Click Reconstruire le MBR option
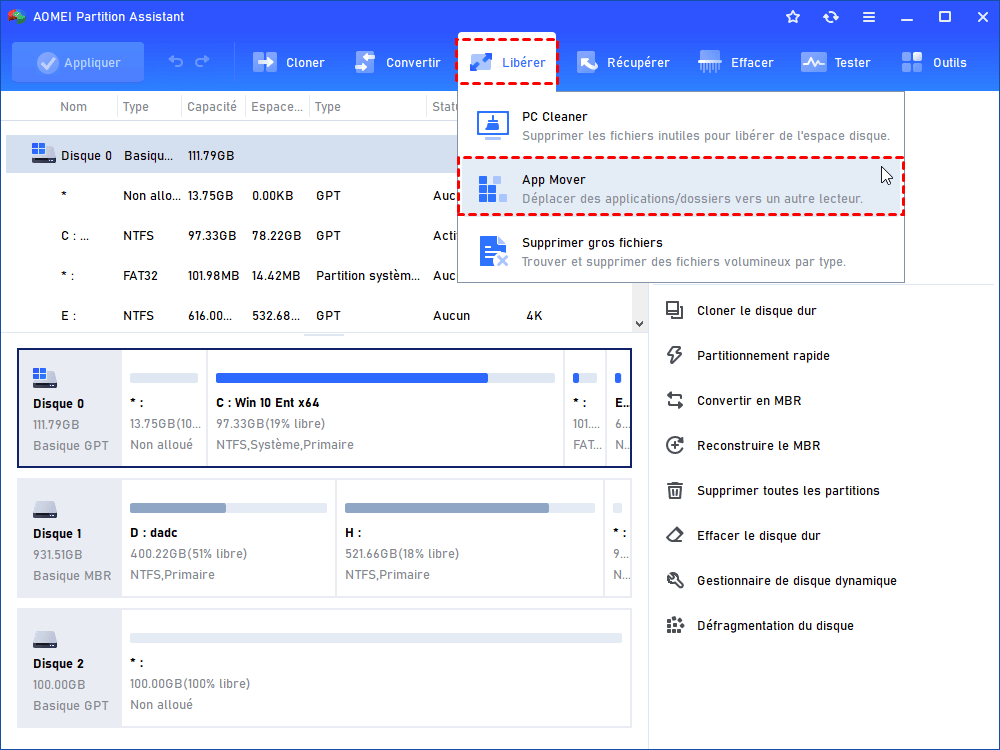The width and height of the screenshot is (1000, 750). 758,446
